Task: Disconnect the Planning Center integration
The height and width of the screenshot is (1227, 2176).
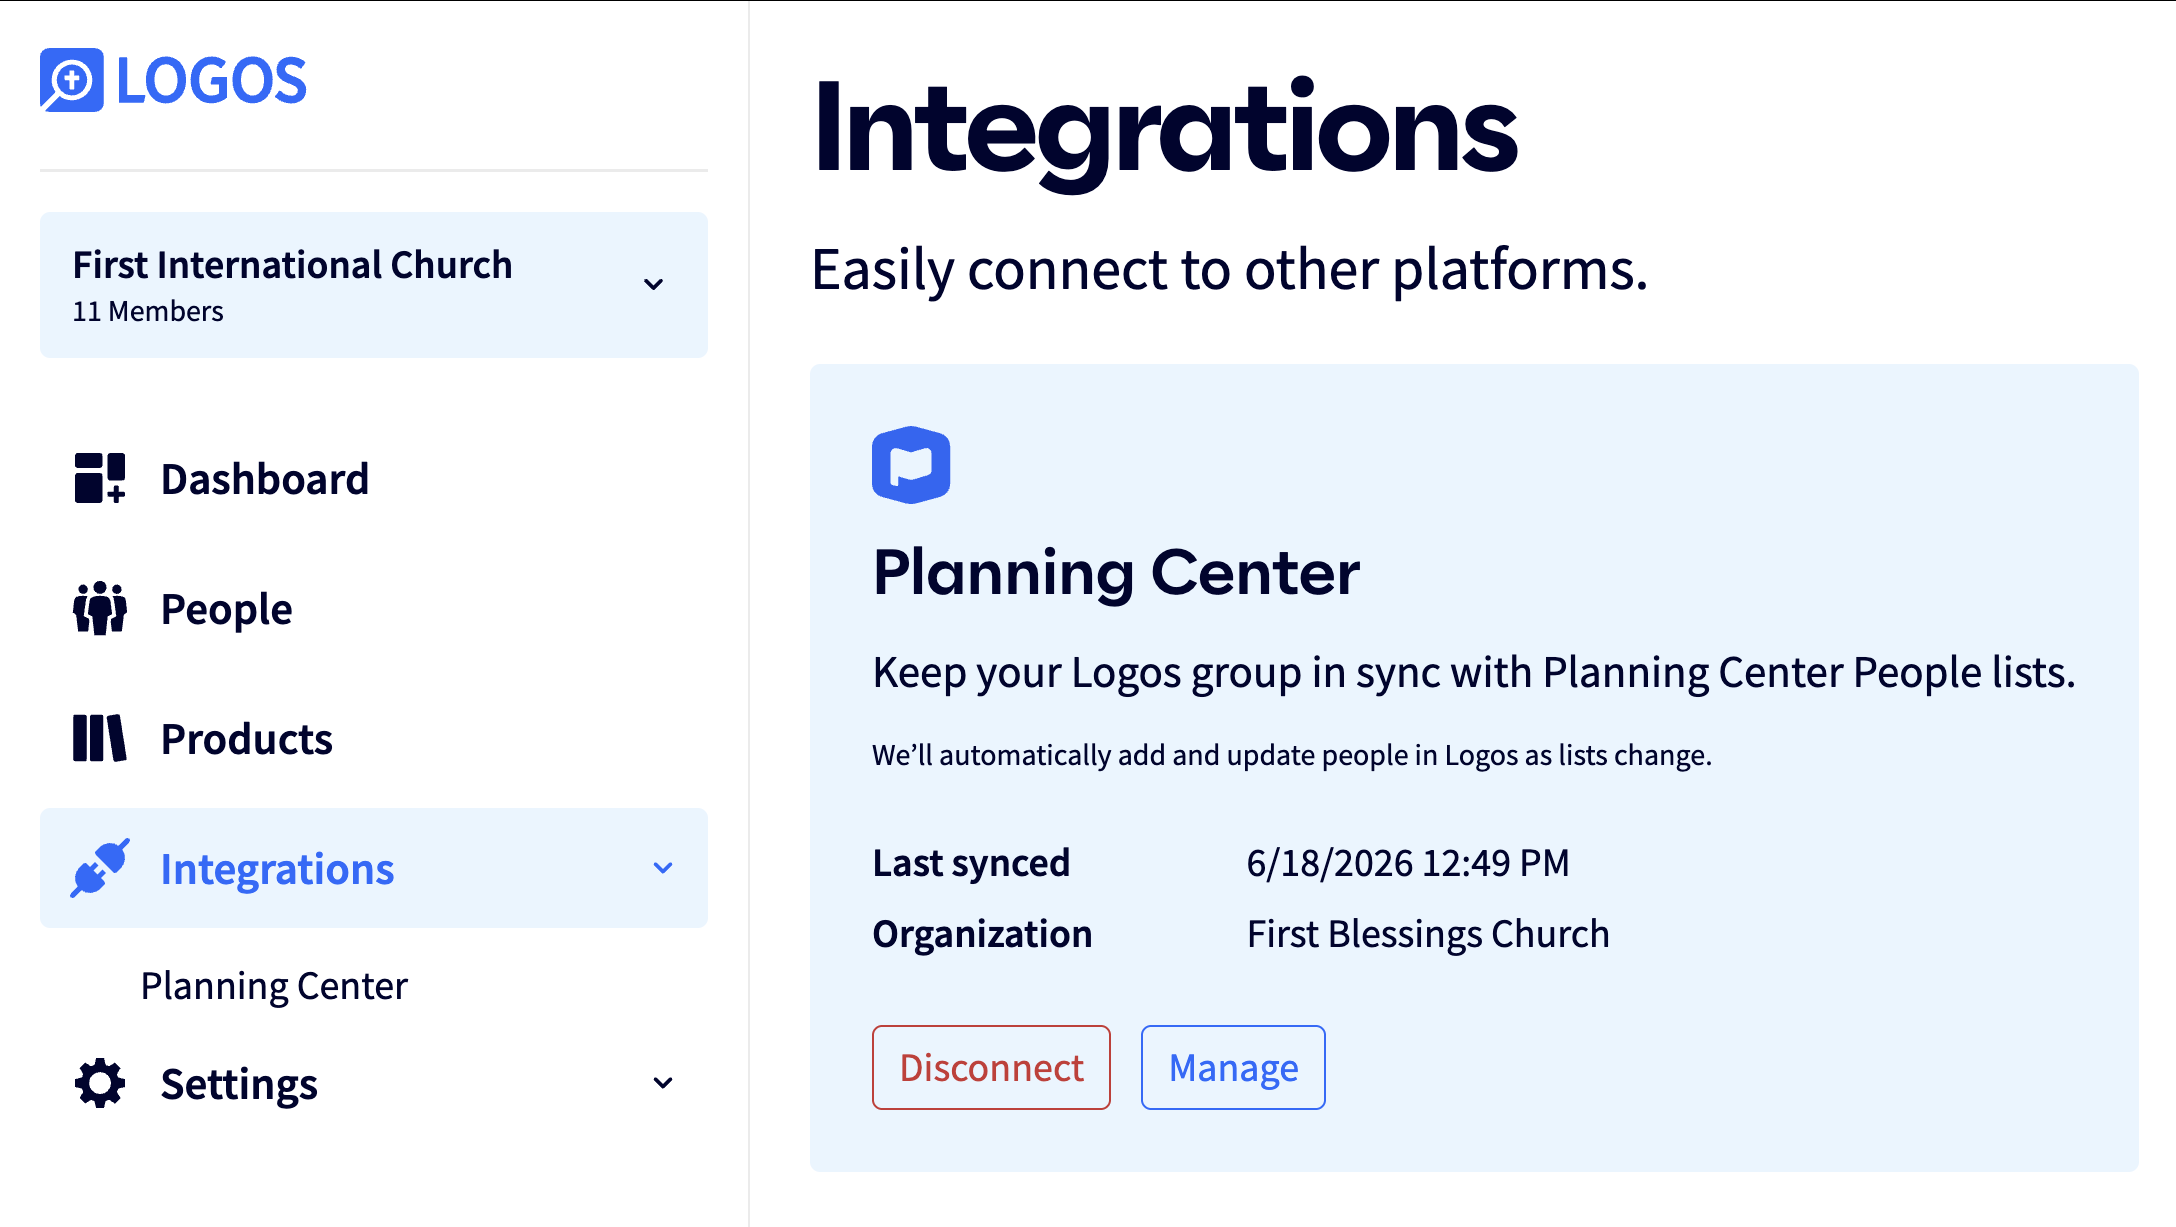Action: [x=991, y=1067]
